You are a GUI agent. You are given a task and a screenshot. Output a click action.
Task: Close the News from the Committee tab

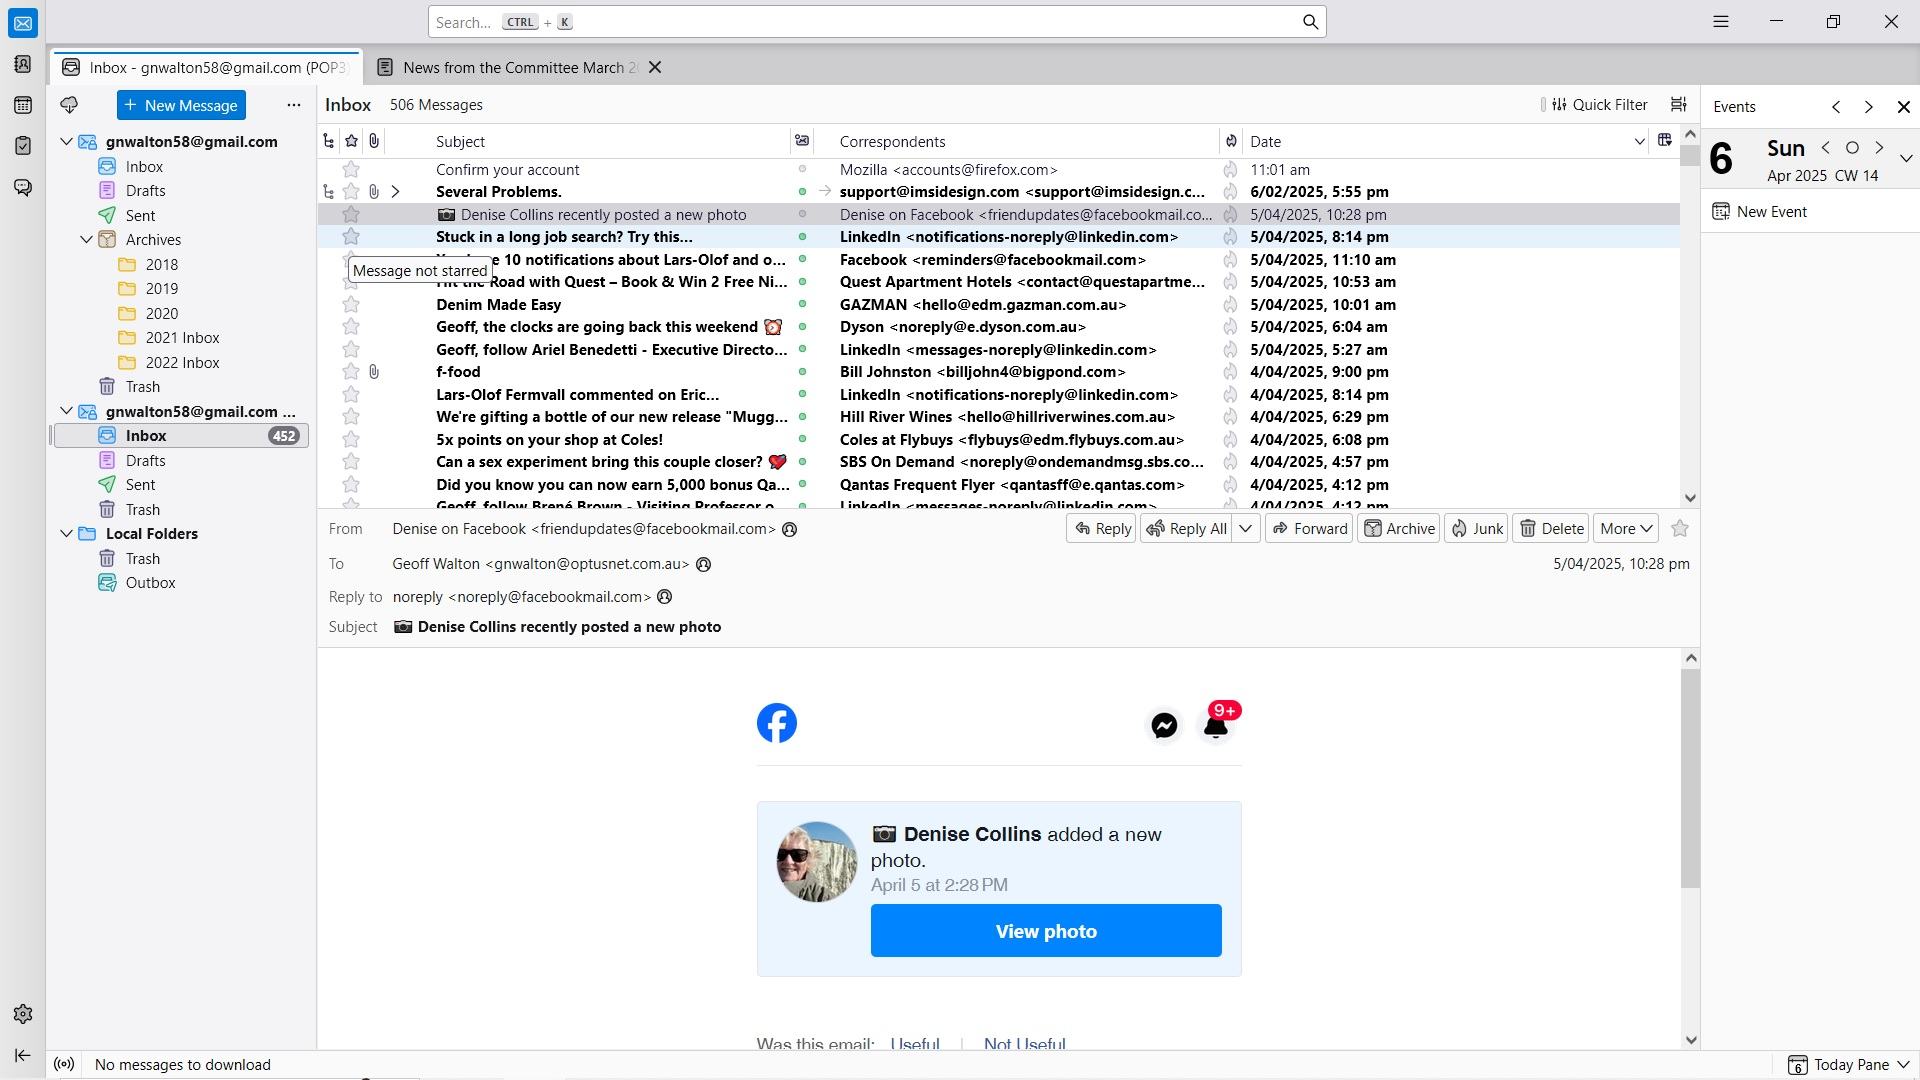click(655, 67)
